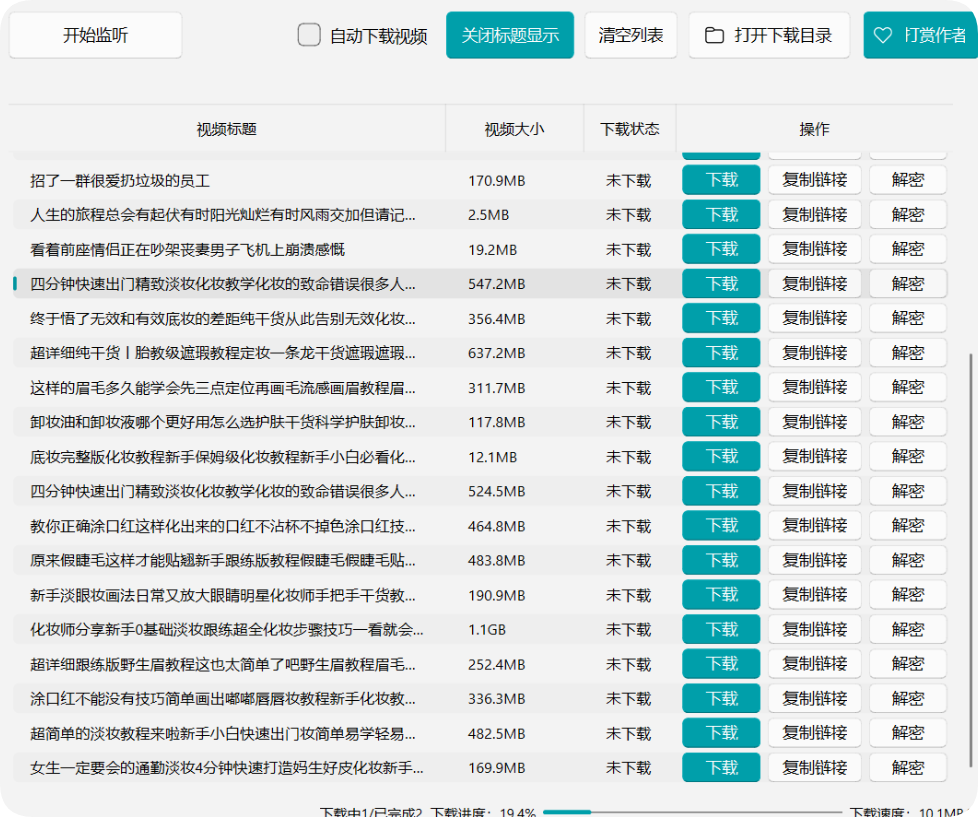
Task: Select row starting 卸妆油和卸妆液
Action: click(x=480, y=422)
